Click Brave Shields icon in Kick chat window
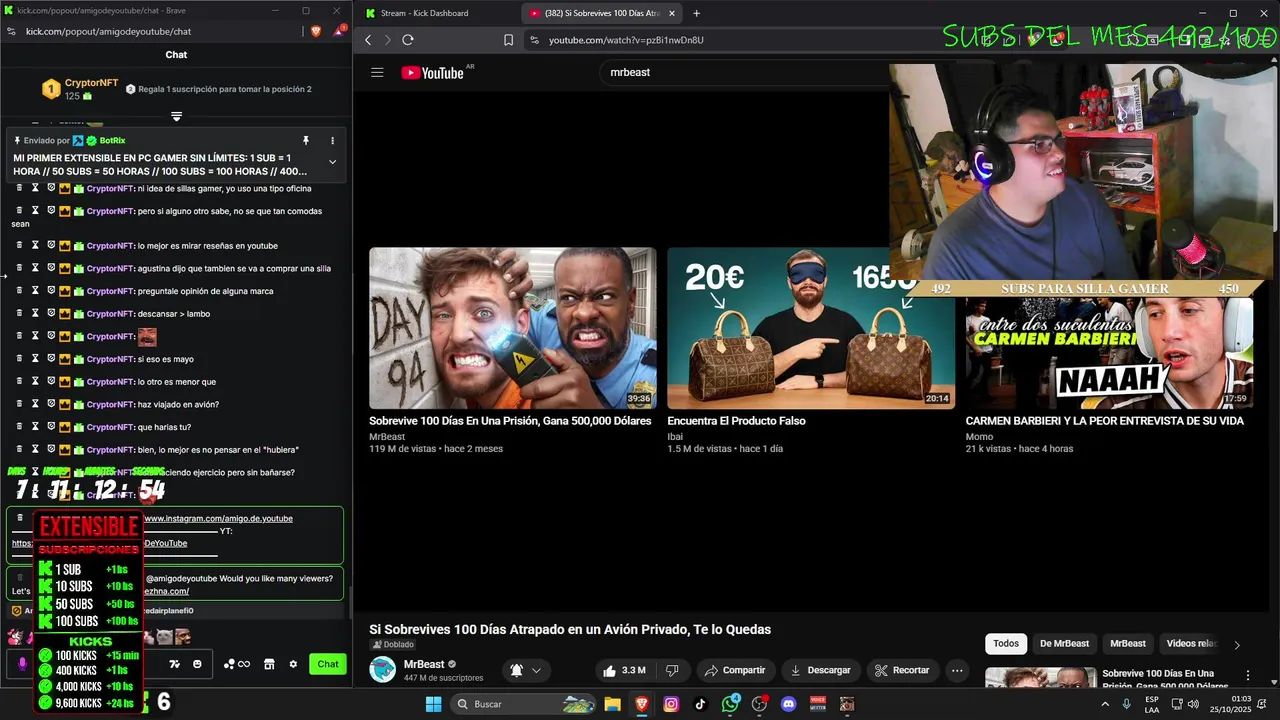The width and height of the screenshot is (1280, 720). (316, 31)
